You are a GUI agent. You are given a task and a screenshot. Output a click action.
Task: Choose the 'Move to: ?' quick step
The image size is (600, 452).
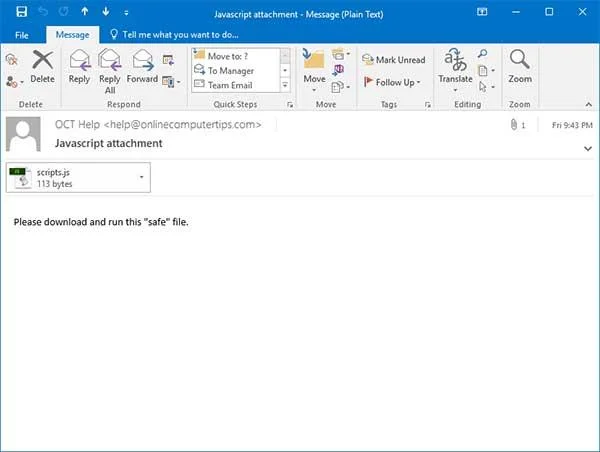236,56
